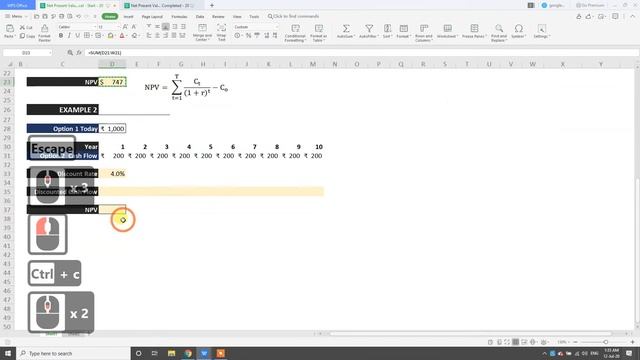Click the zoom slider handle

606,342
